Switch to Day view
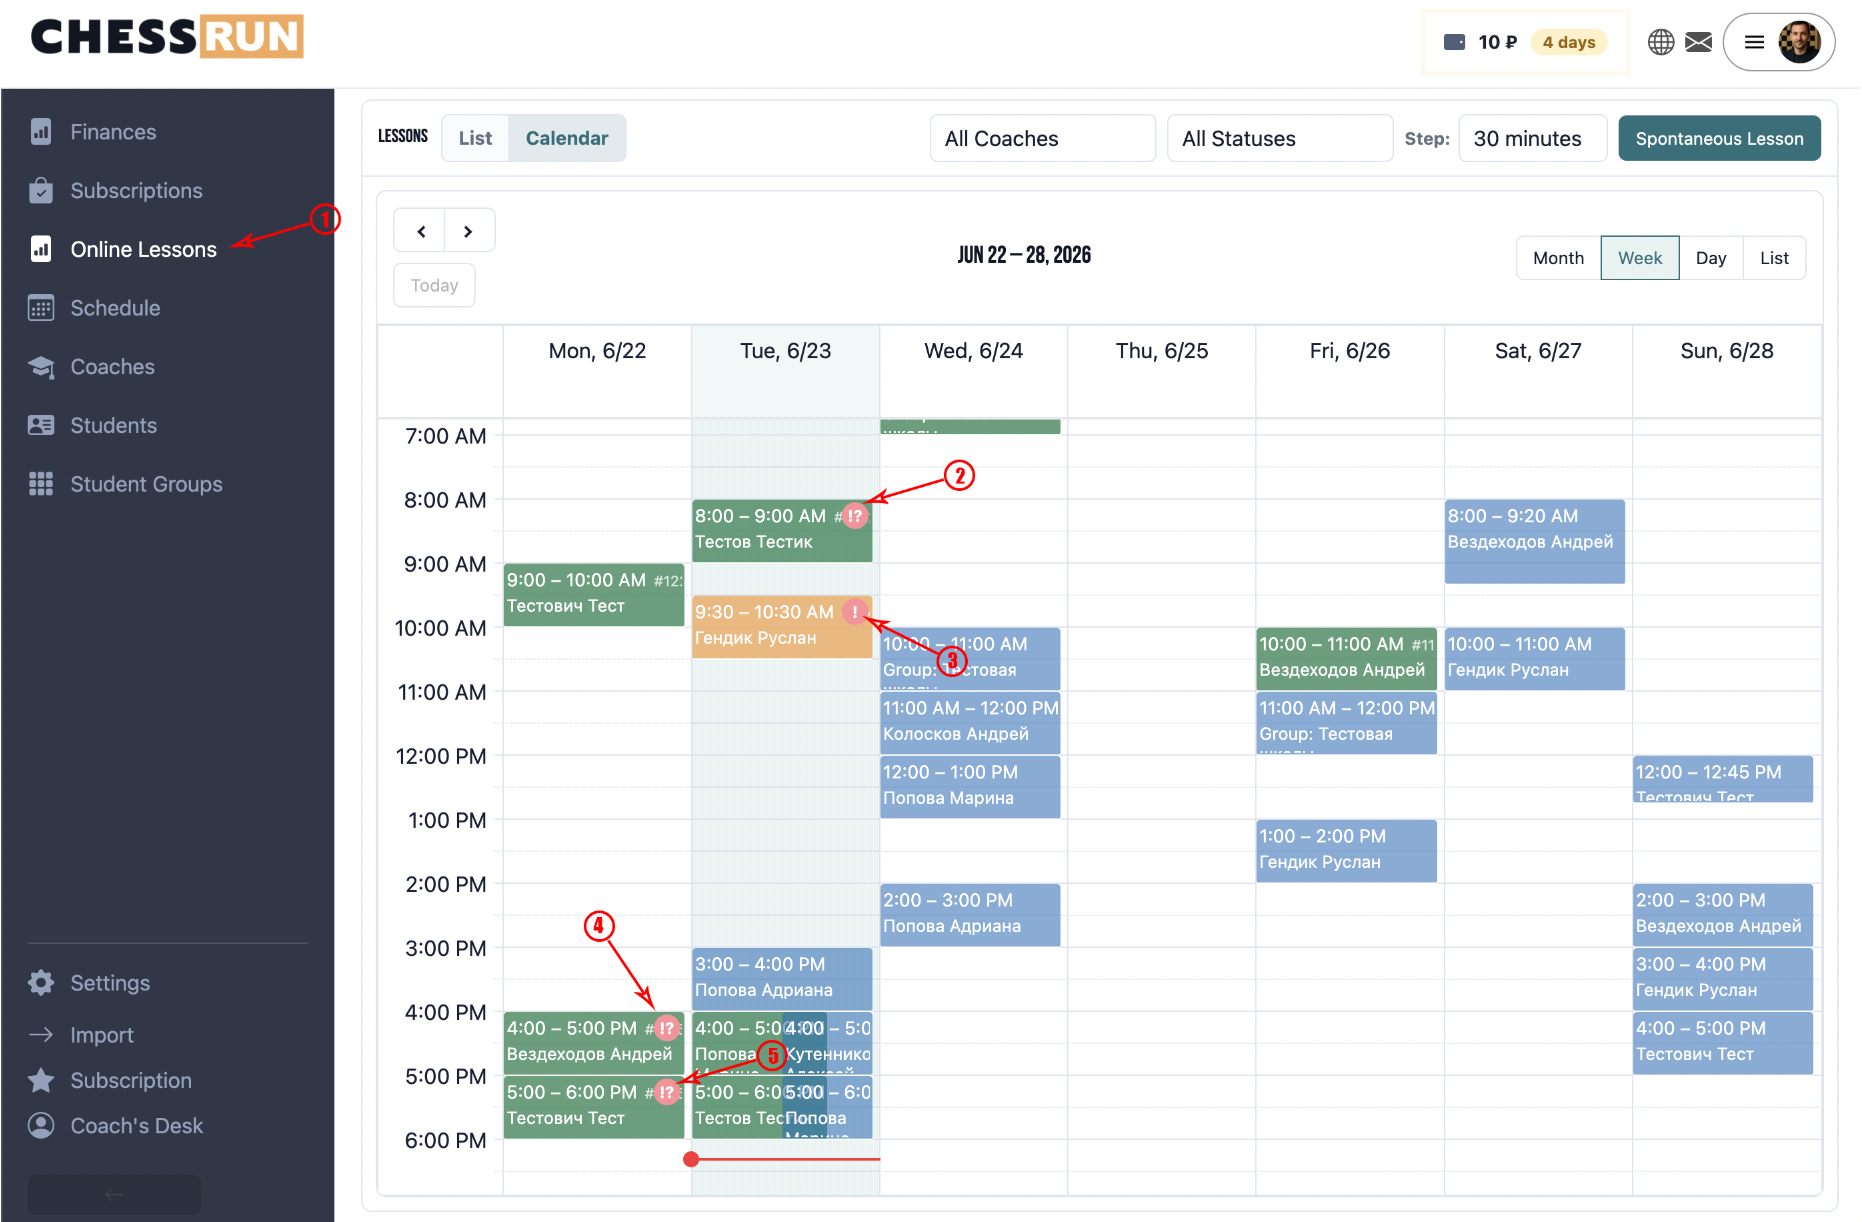The height and width of the screenshot is (1222, 1862). pyautogui.click(x=1711, y=258)
